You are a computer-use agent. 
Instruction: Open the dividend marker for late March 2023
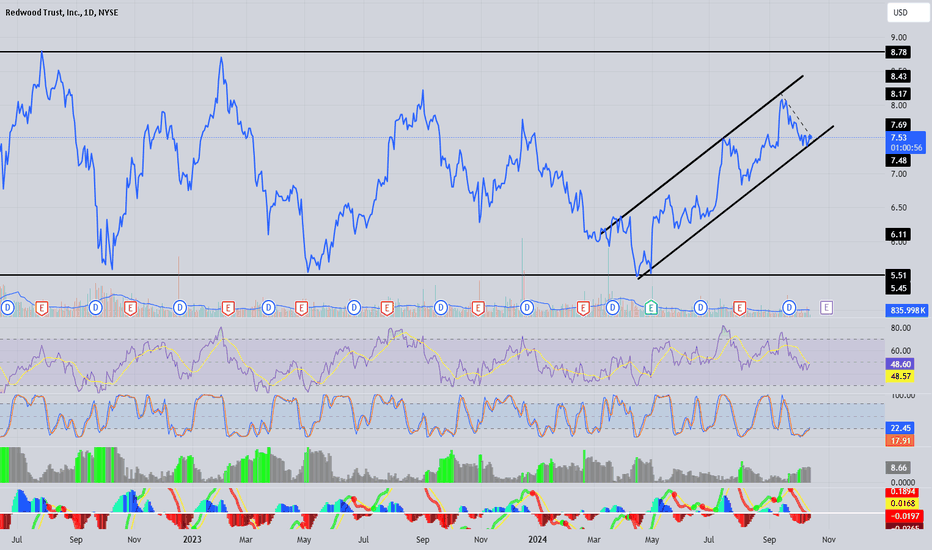pyautogui.click(x=269, y=307)
